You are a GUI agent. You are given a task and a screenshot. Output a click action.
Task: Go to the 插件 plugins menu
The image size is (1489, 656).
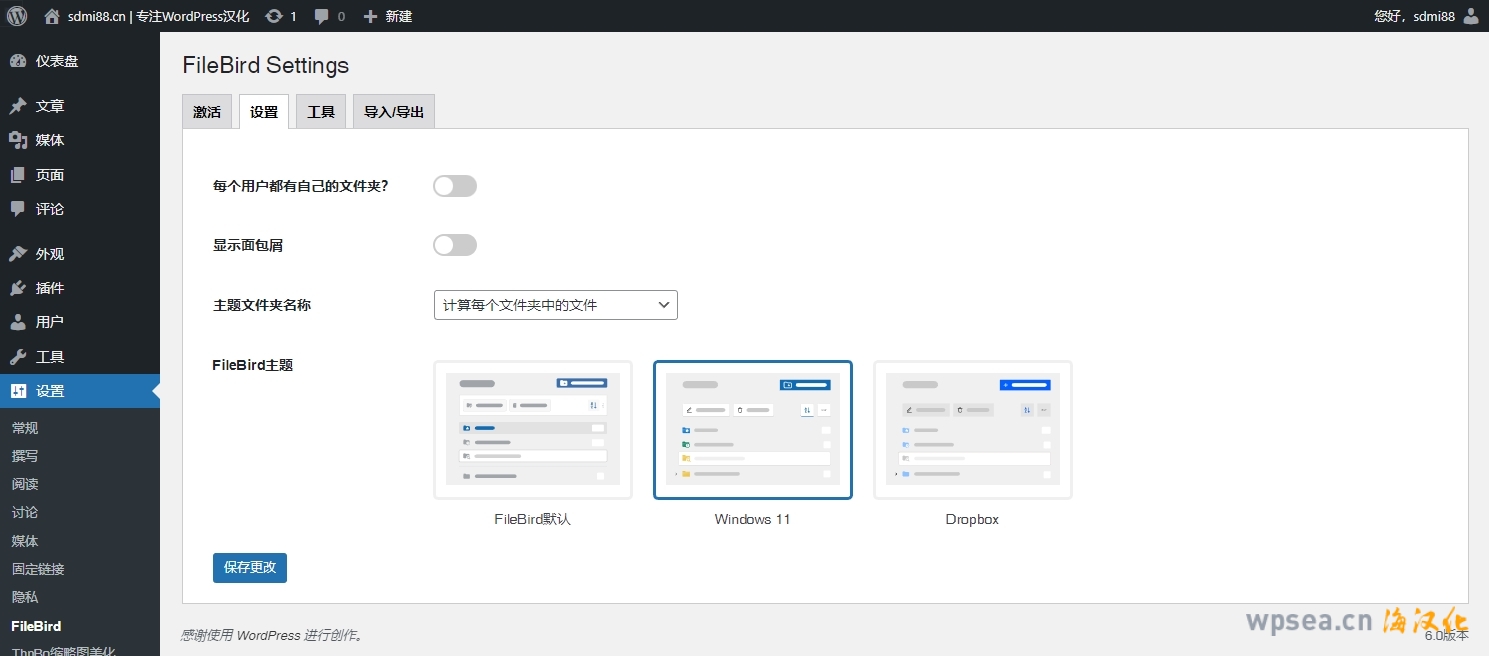point(49,288)
